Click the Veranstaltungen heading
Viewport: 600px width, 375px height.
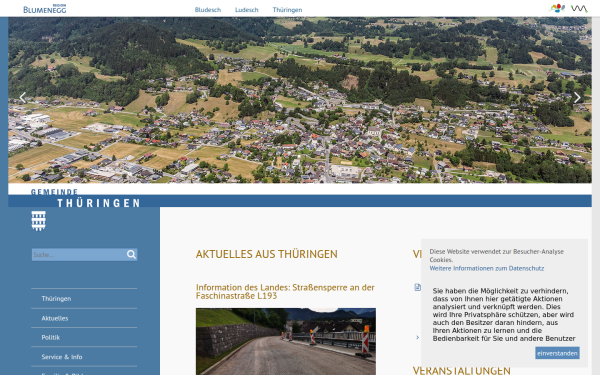coord(461,370)
